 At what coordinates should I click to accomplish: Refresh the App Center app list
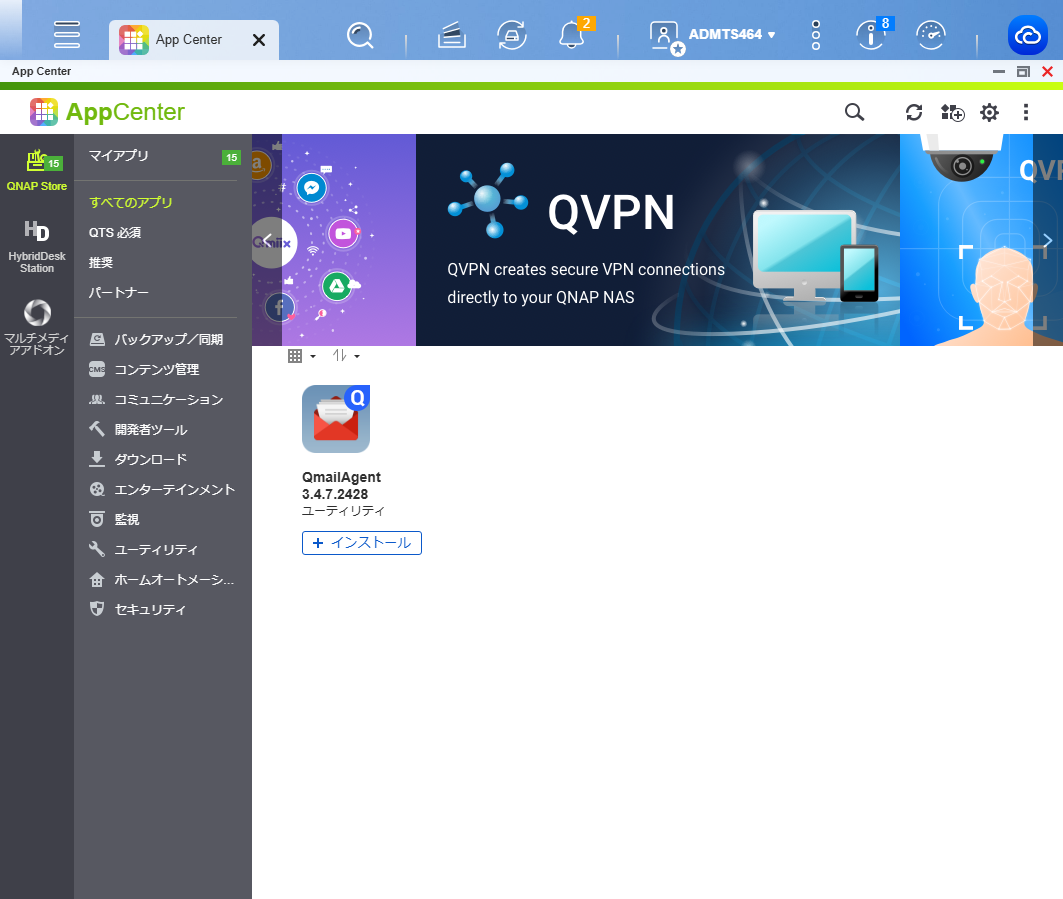(x=914, y=112)
